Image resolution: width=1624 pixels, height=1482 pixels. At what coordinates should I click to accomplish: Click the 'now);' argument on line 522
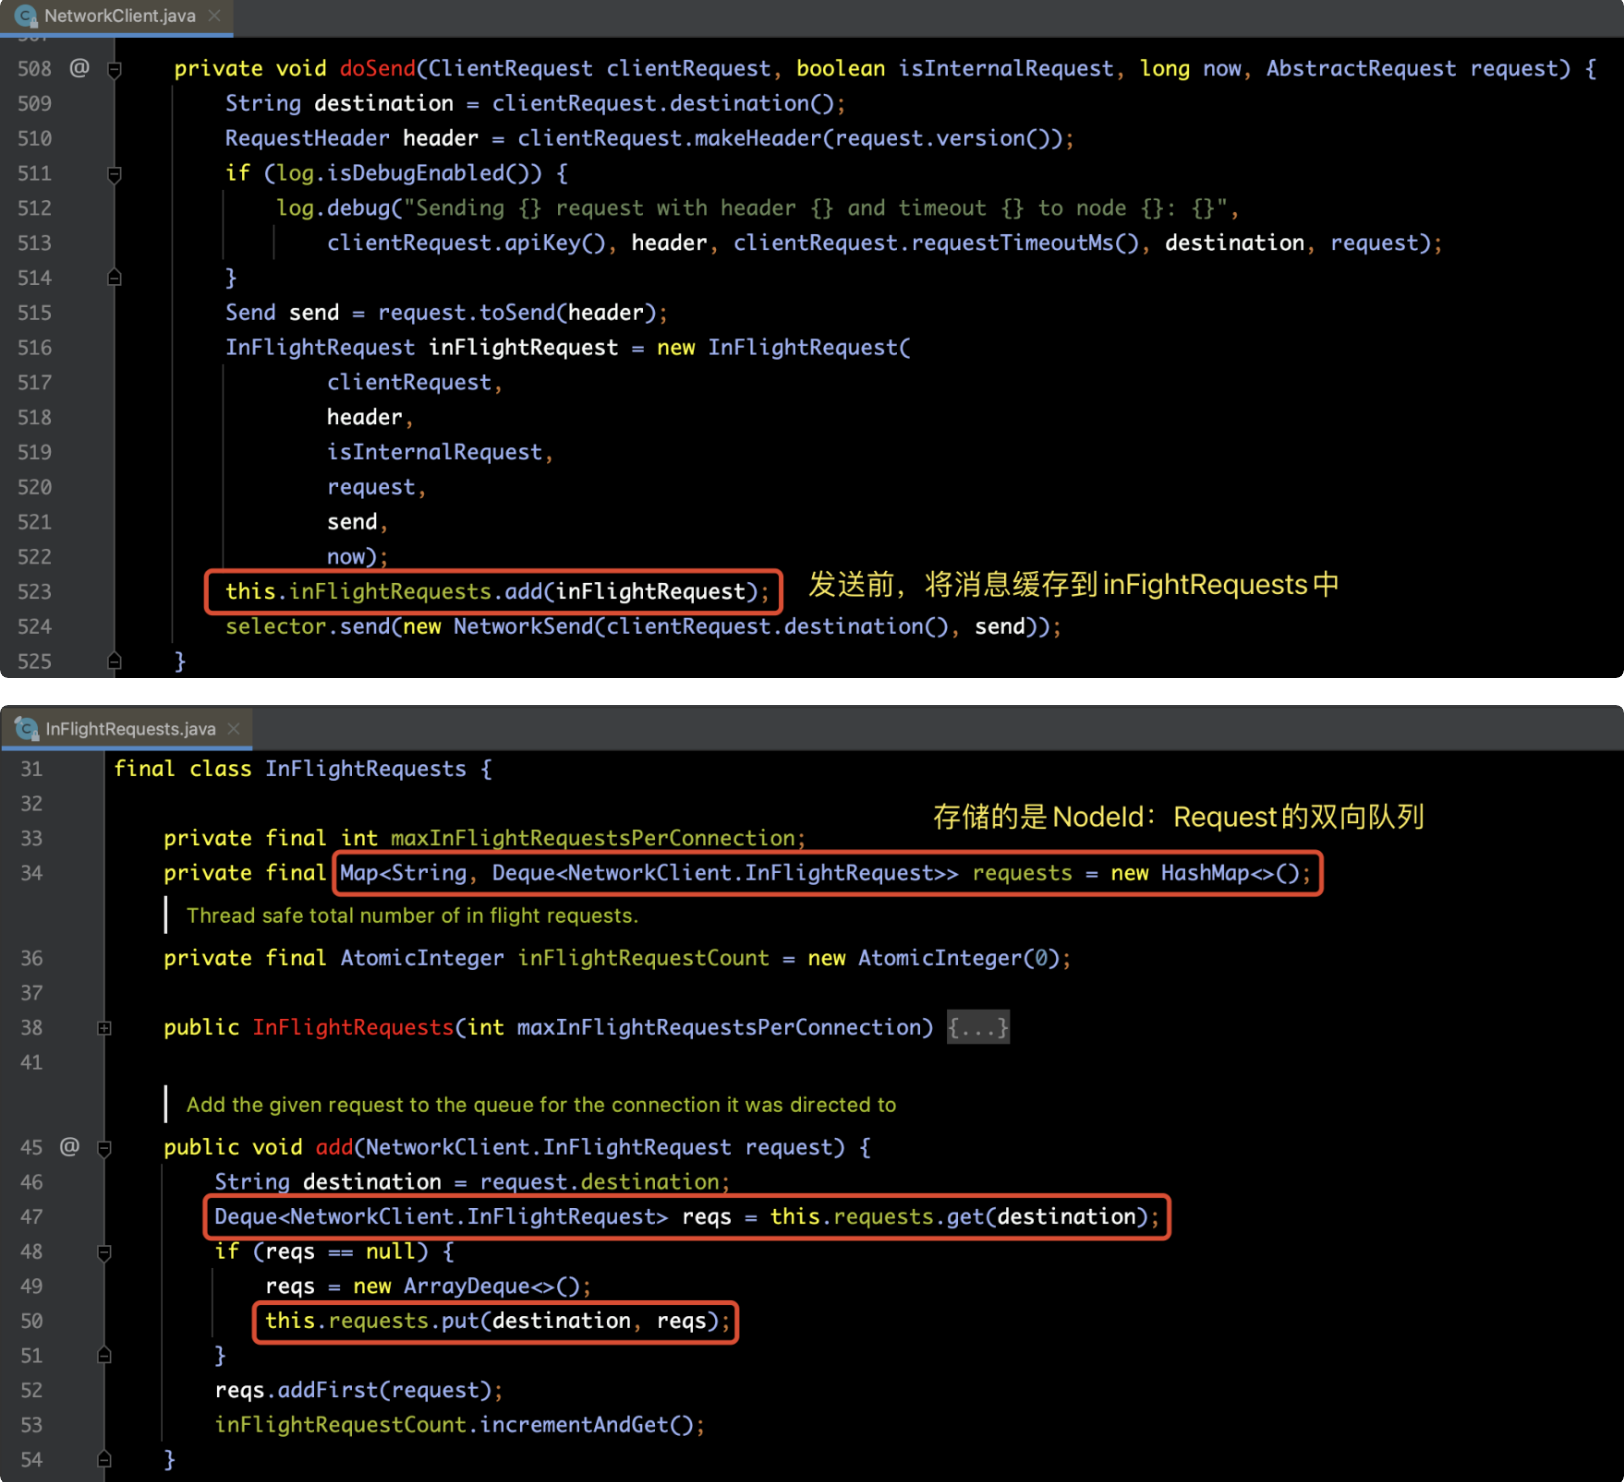[x=357, y=557]
